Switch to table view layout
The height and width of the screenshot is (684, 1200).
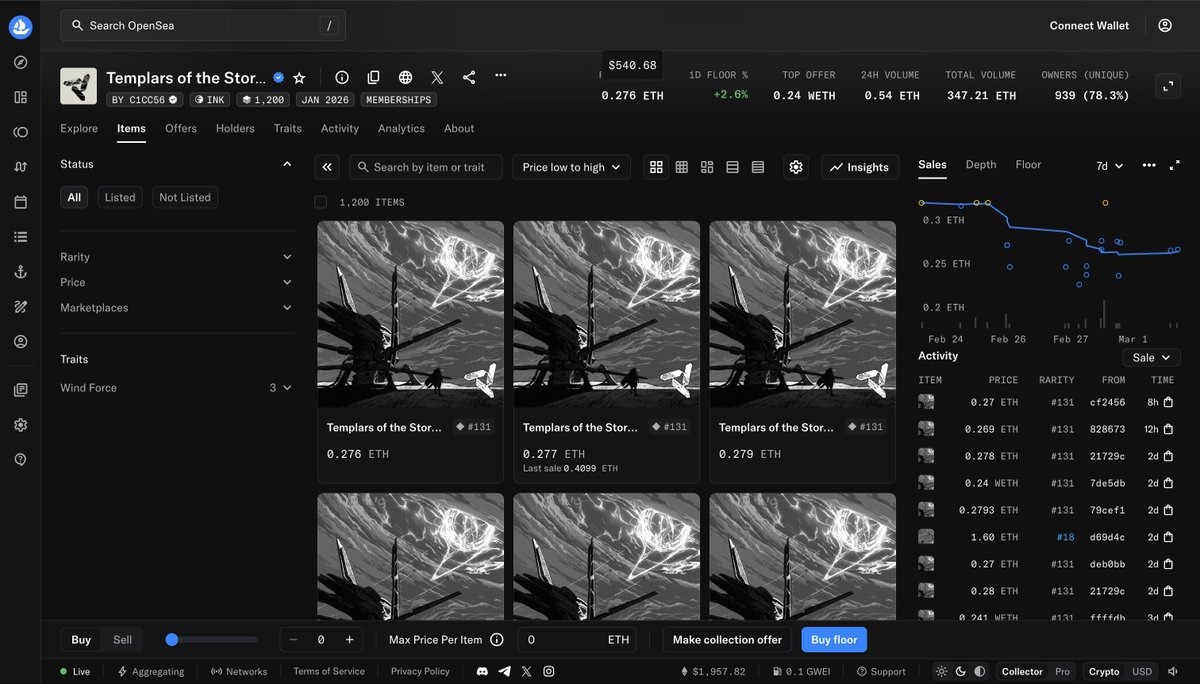758,167
